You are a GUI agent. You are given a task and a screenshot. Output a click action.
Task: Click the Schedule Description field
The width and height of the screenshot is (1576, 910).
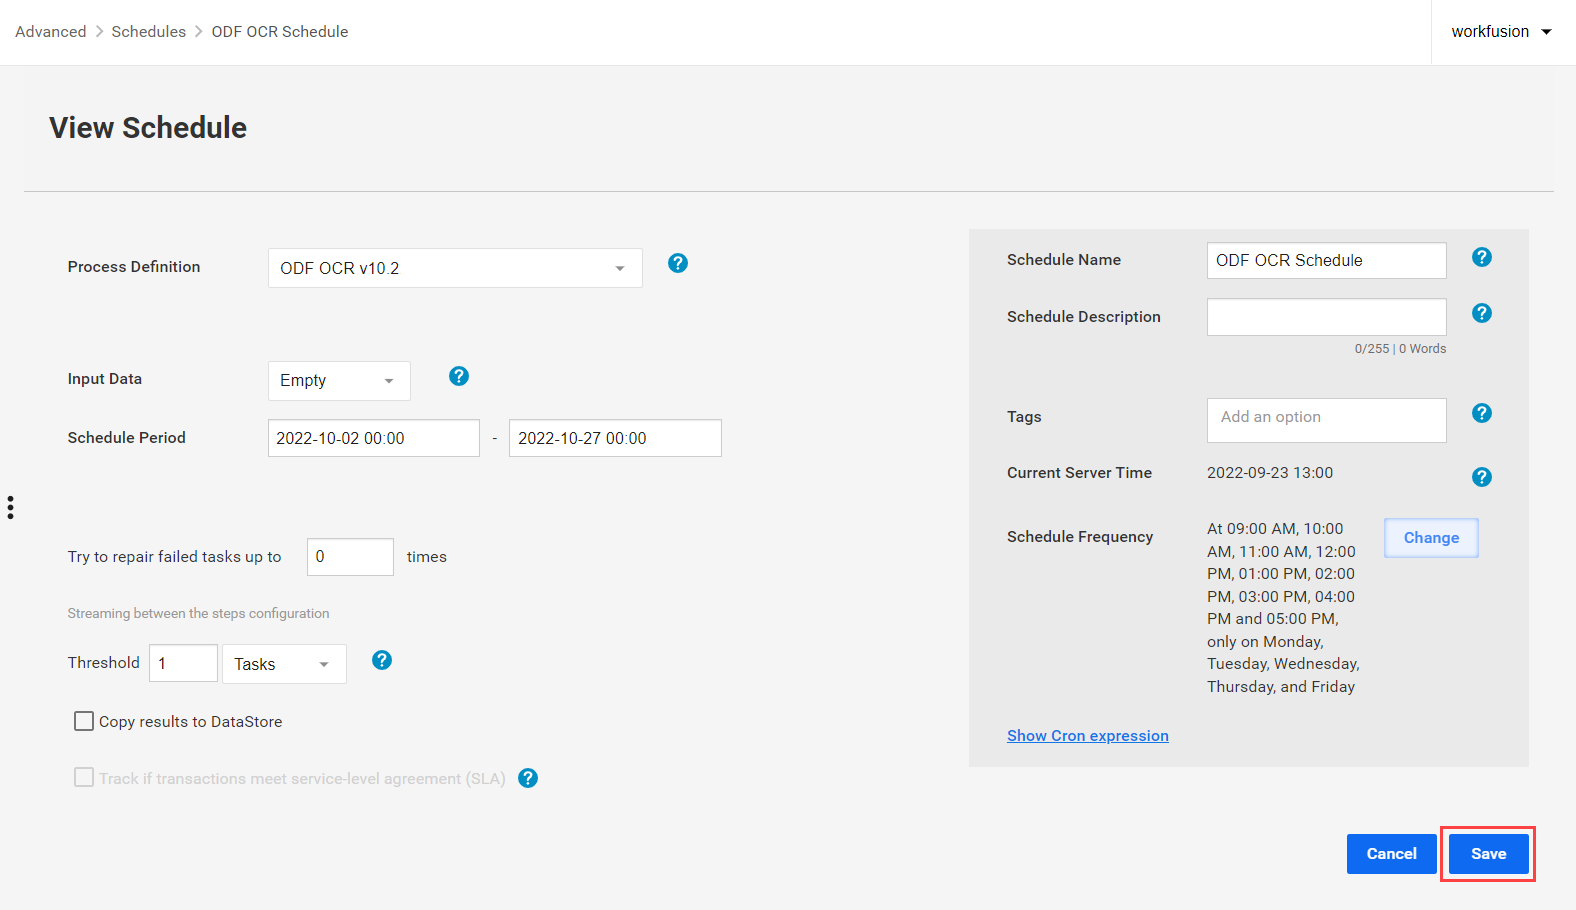1327,317
